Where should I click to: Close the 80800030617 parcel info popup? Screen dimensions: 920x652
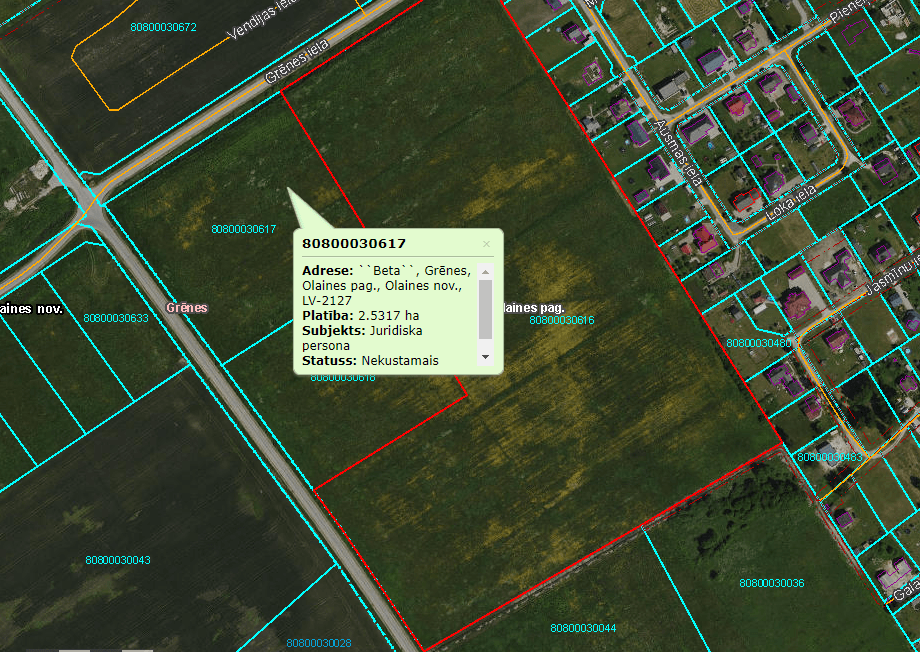tap(486, 243)
